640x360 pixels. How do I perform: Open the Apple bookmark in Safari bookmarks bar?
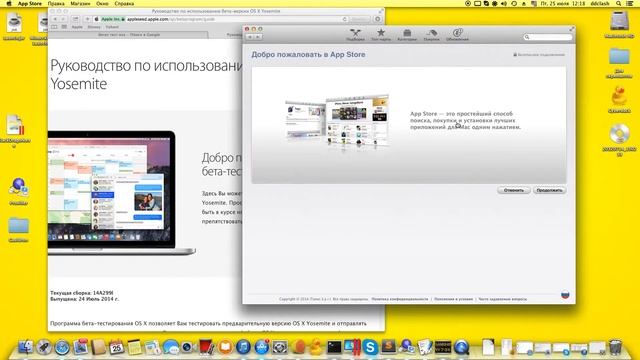(x=77, y=27)
